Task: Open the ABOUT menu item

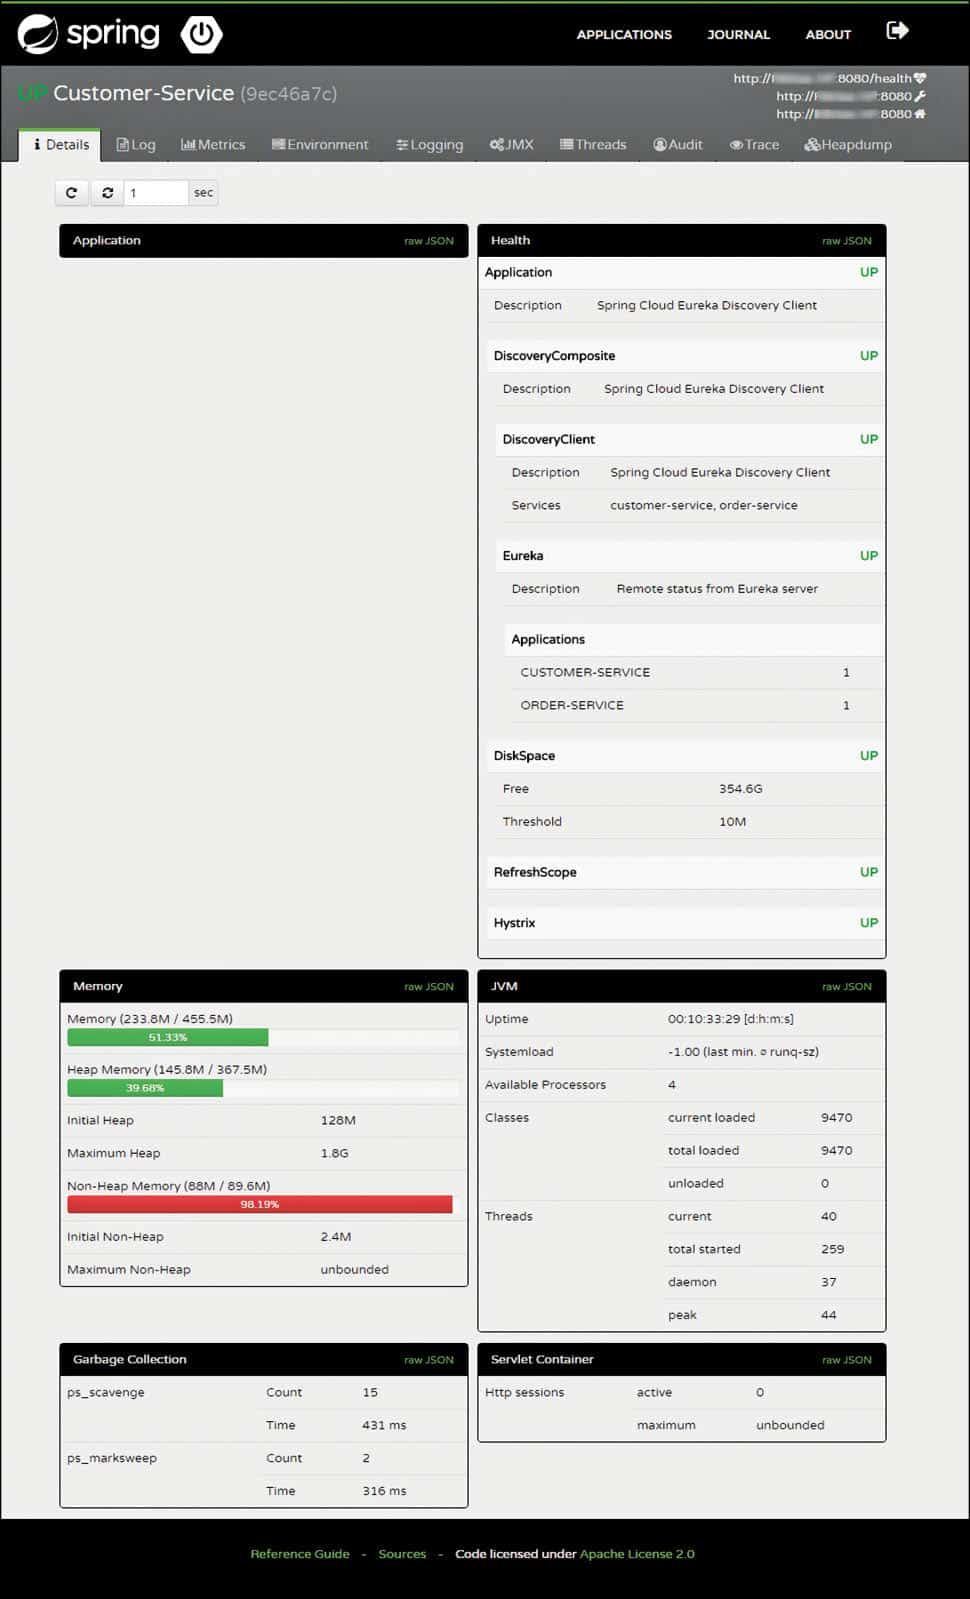Action: click(828, 34)
